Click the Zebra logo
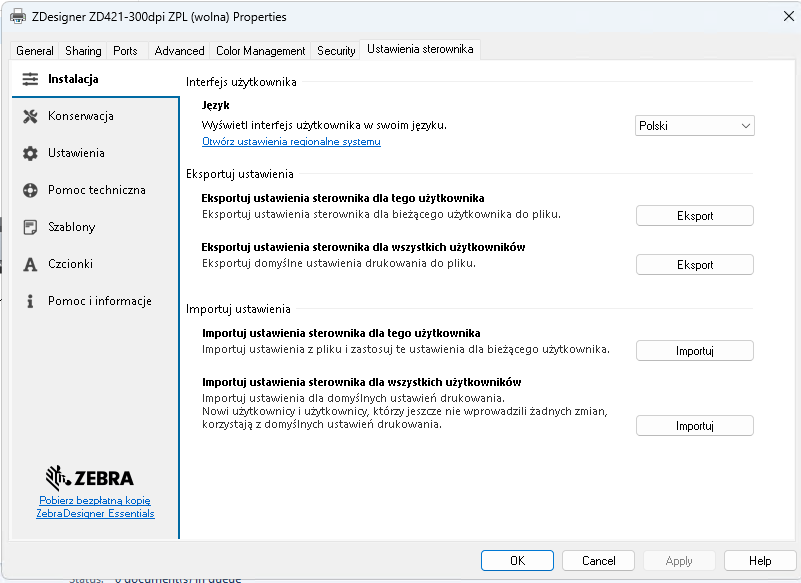 pyautogui.click(x=90, y=477)
